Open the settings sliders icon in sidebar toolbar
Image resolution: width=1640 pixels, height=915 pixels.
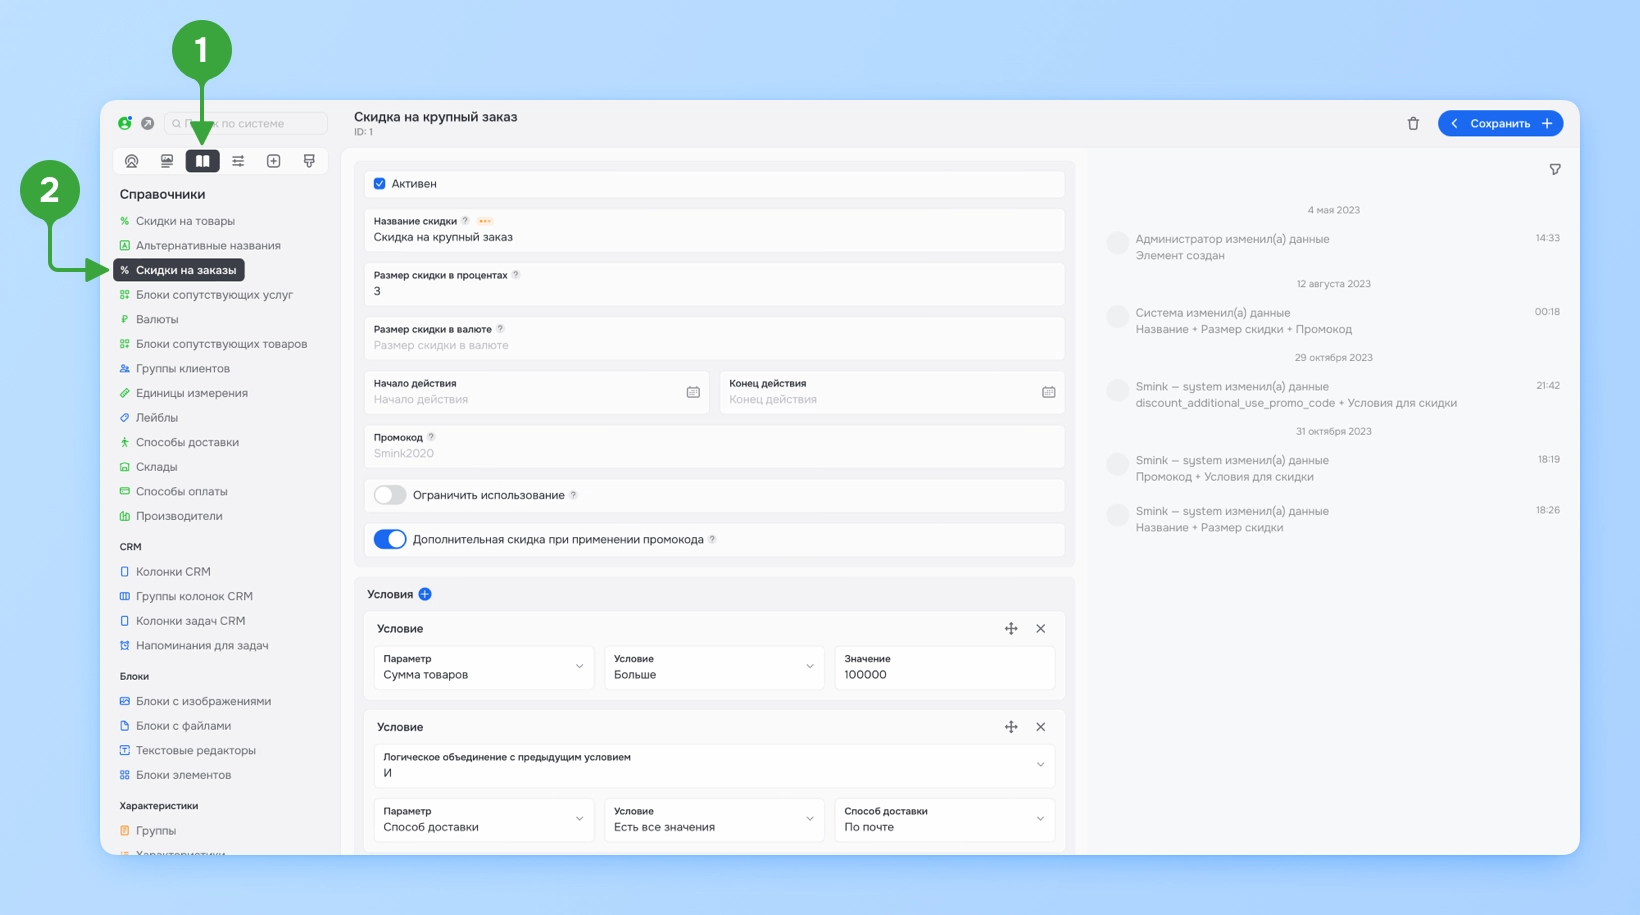pos(238,161)
